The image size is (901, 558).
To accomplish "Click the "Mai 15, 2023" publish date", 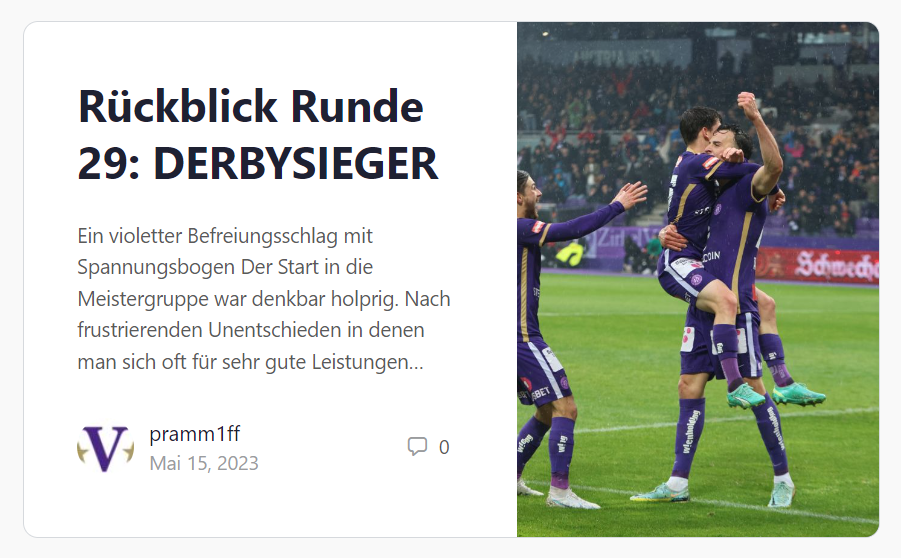I will click(x=204, y=463).
